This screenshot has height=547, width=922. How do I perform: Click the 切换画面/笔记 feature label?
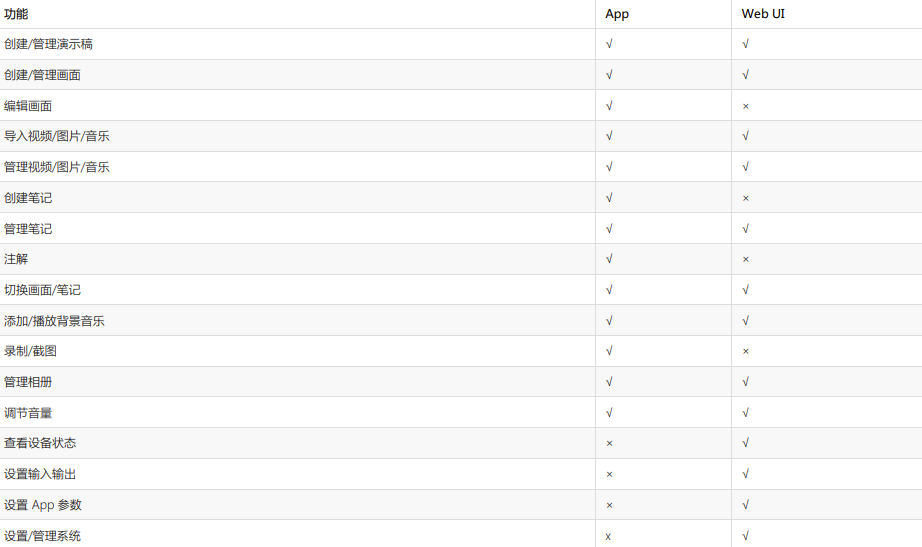click(x=42, y=290)
